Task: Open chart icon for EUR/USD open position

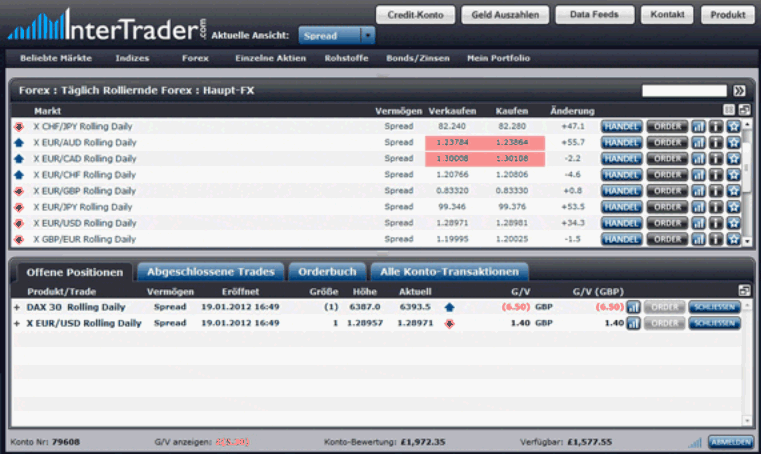Action: pyautogui.click(x=633, y=323)
